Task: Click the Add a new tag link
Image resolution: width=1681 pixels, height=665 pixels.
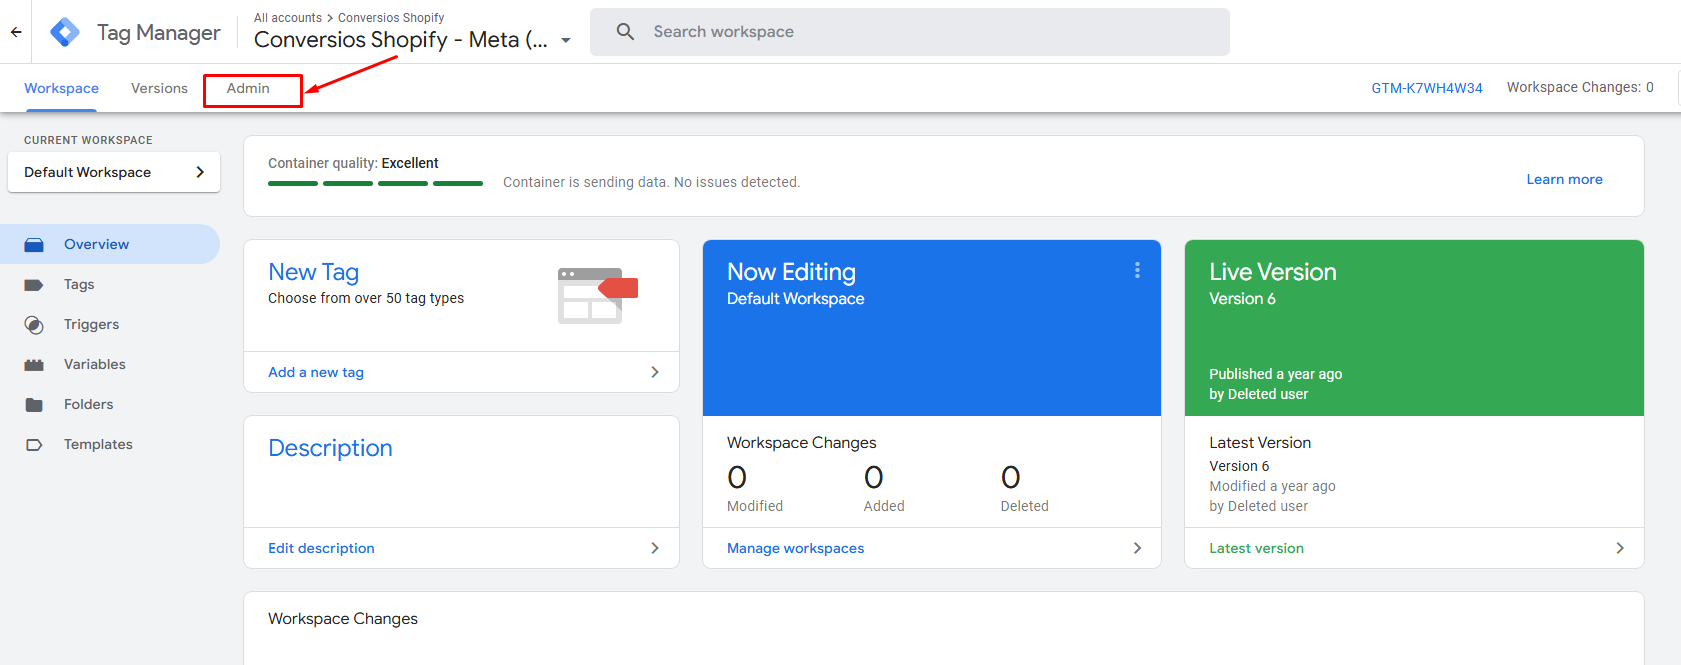Action: [316, 372]
